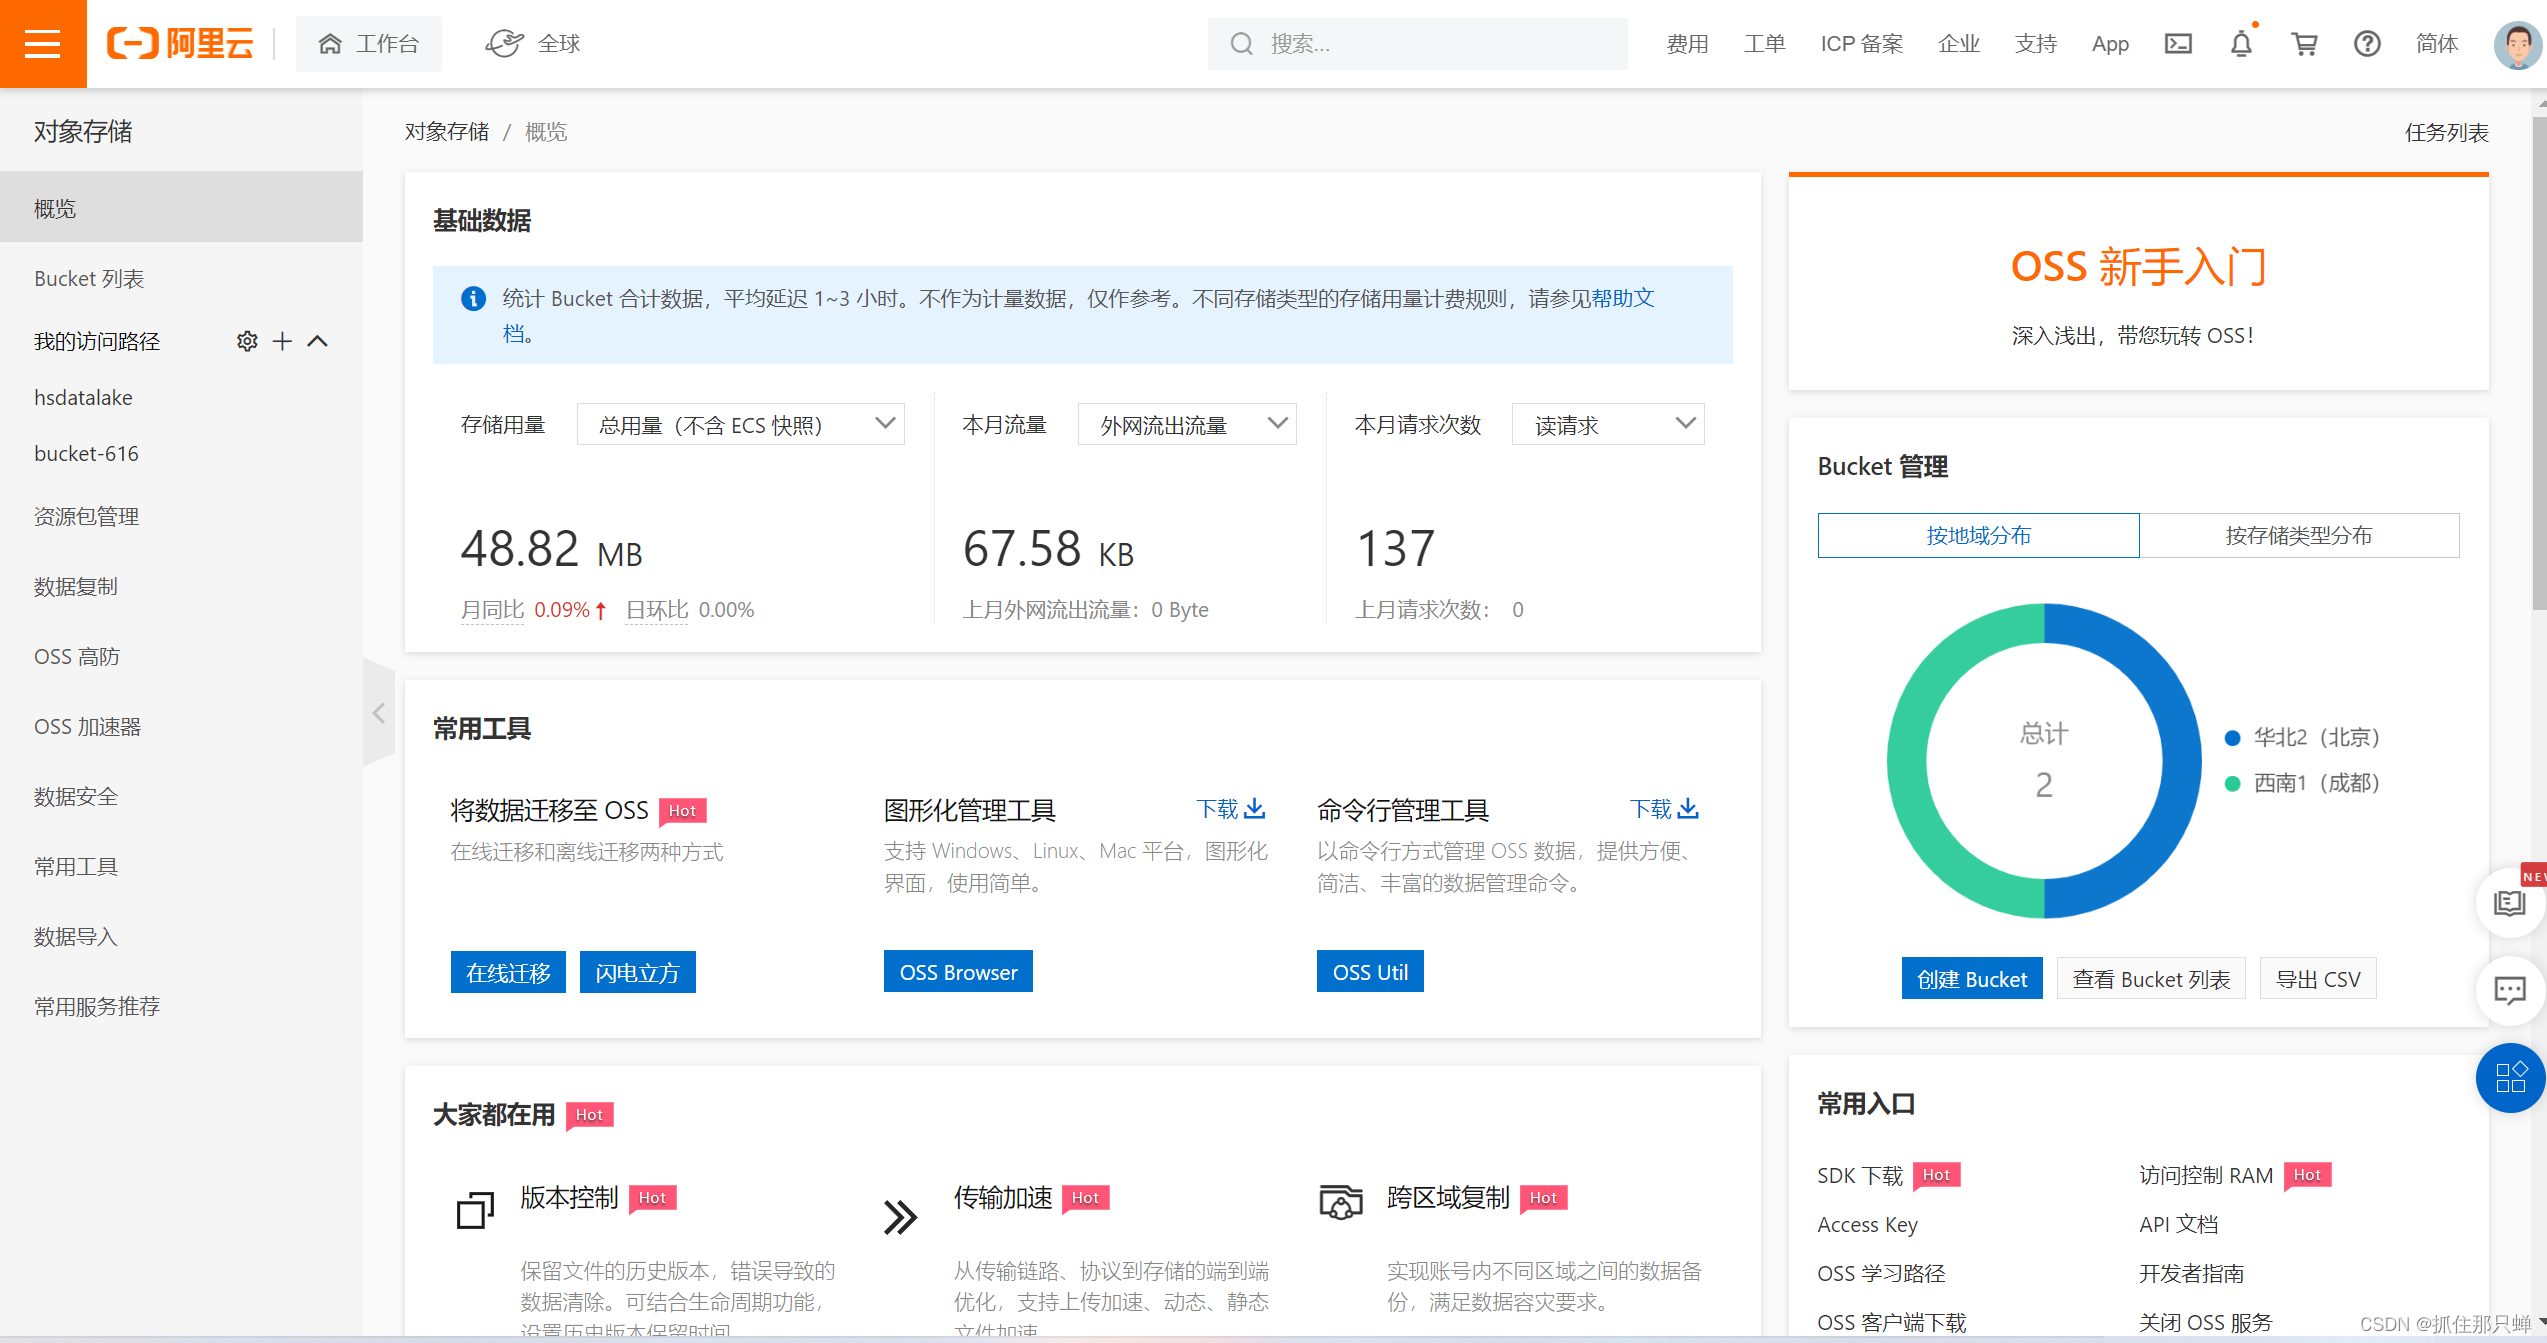2547x1343 pixels.
Task: Open OSS Util button
Action: pos(1370,971)
